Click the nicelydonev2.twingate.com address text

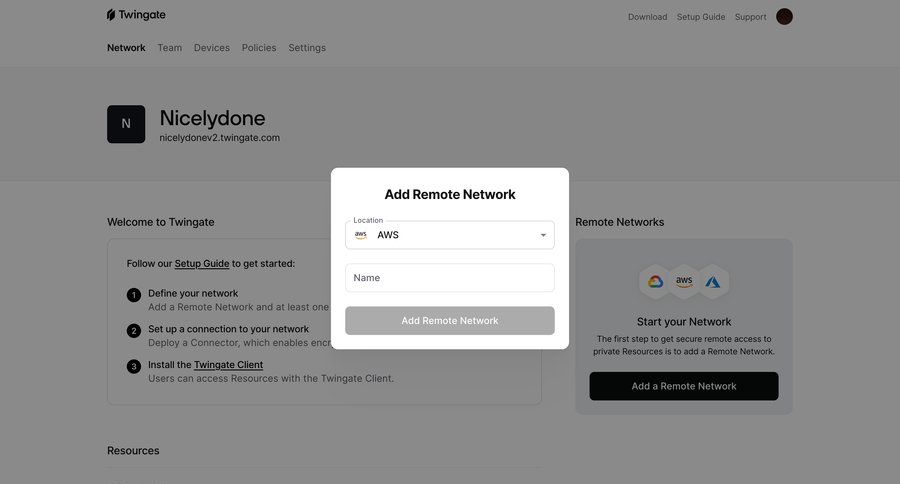pos(220,138)
